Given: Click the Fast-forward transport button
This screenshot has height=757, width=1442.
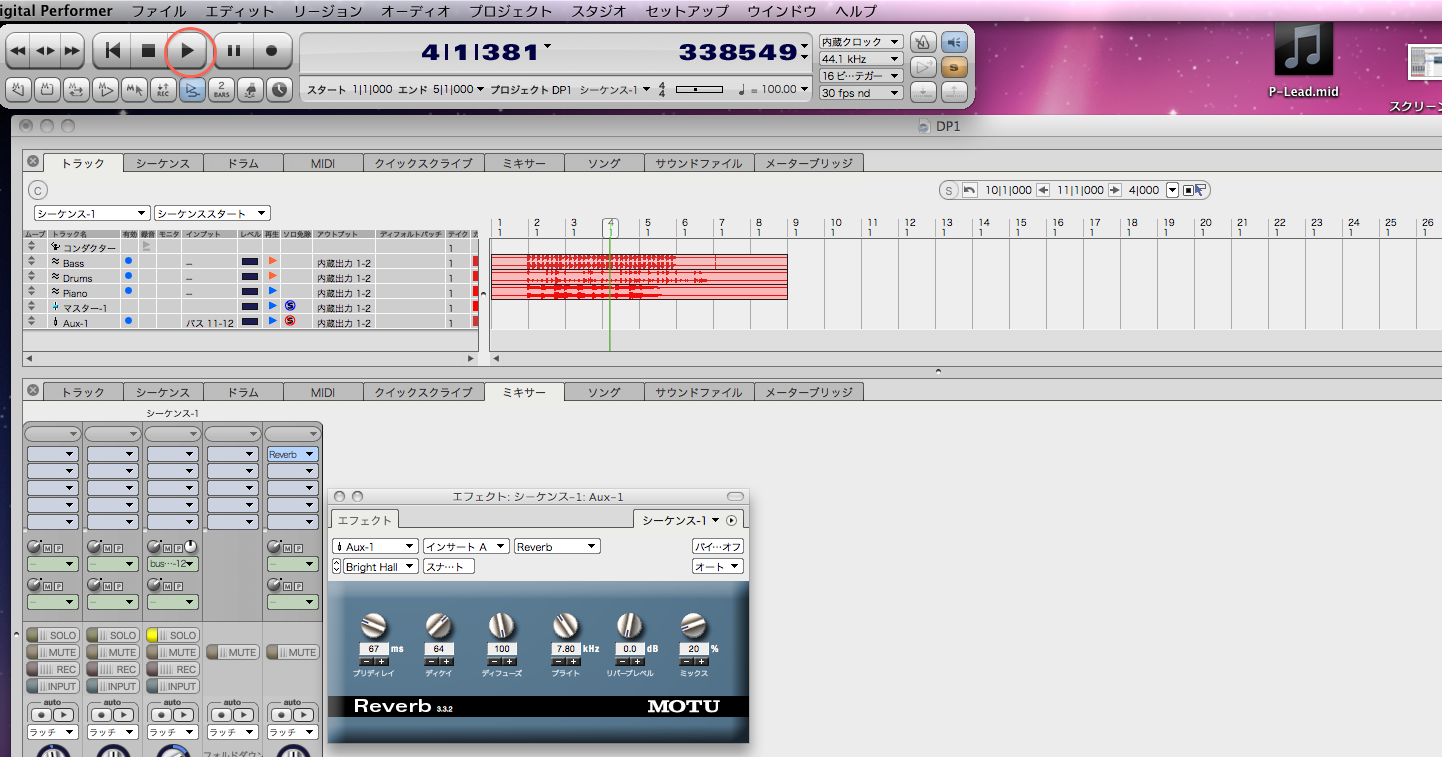Looking at the screenshot, I should [x=71, y=50].
